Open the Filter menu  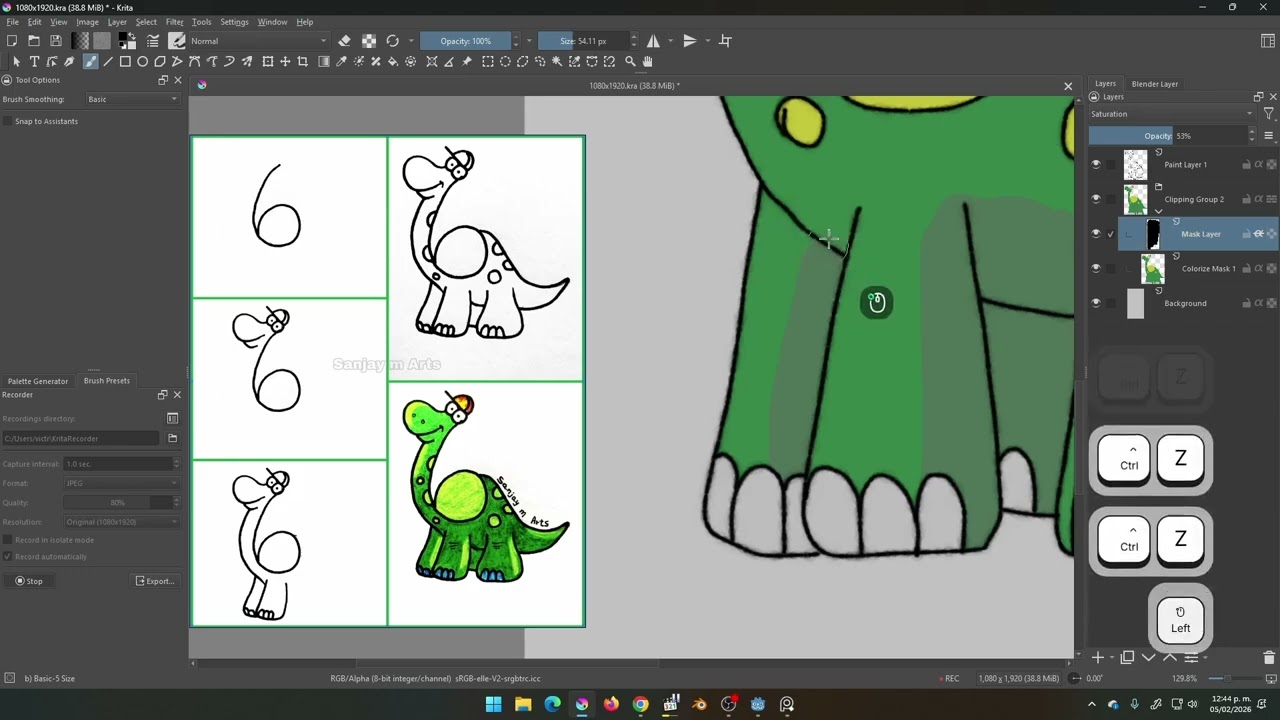coord(175,22)
